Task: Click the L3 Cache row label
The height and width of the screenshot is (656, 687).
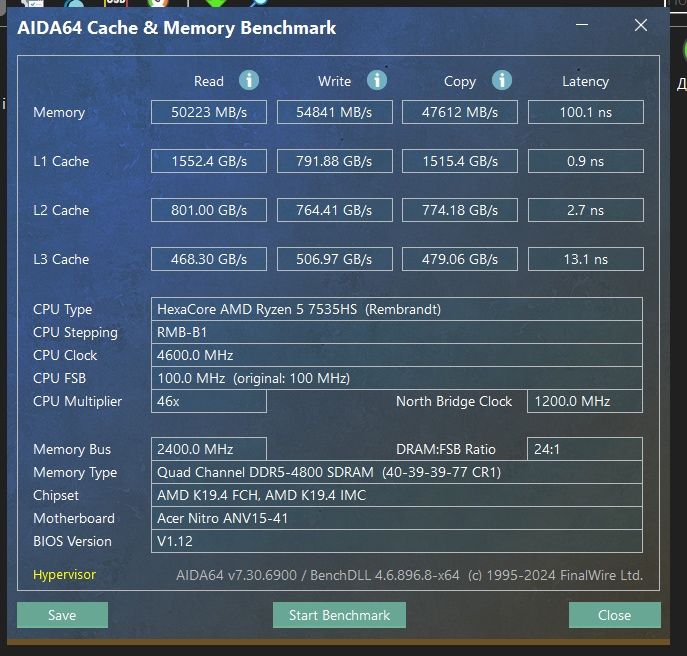Action: click(61, 259)
